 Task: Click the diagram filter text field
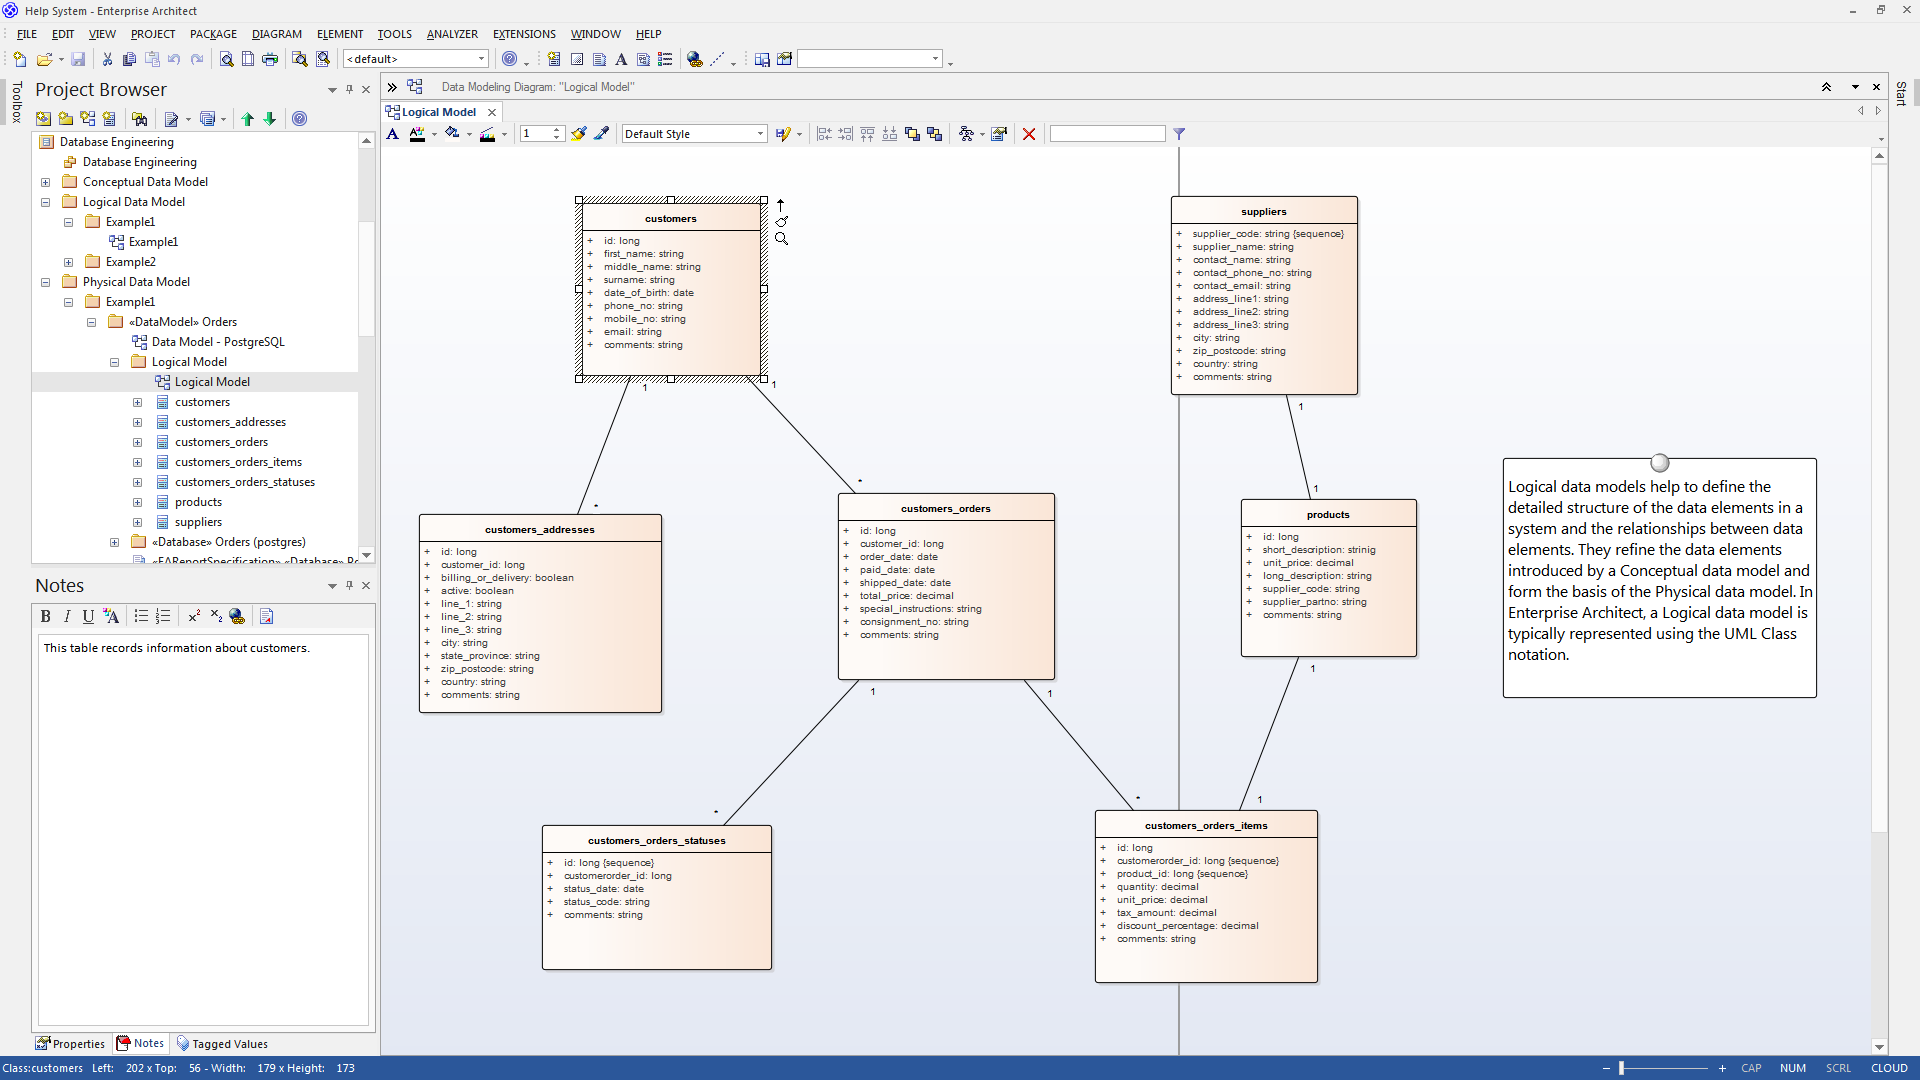point(1107,134)
